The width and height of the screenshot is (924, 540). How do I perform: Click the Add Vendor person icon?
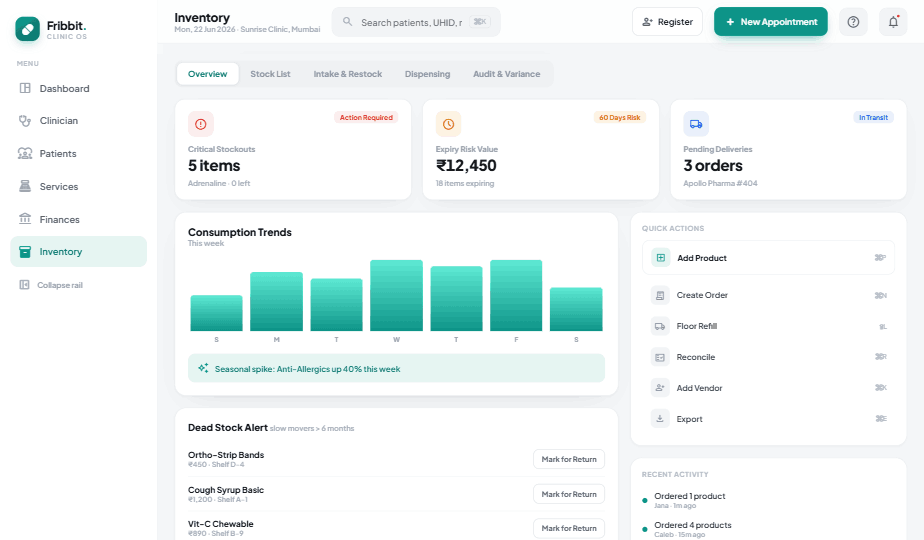660,388
